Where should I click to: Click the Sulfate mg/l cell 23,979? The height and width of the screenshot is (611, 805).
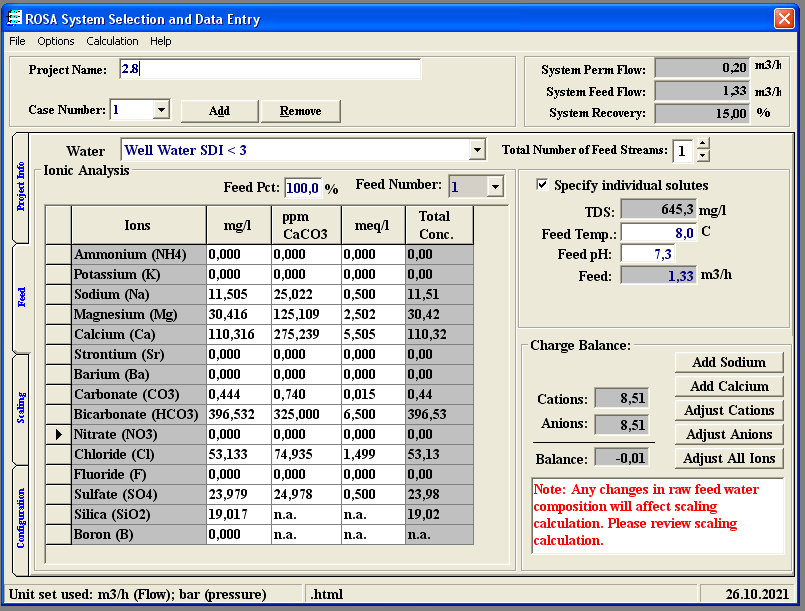[x=239, y=494]
